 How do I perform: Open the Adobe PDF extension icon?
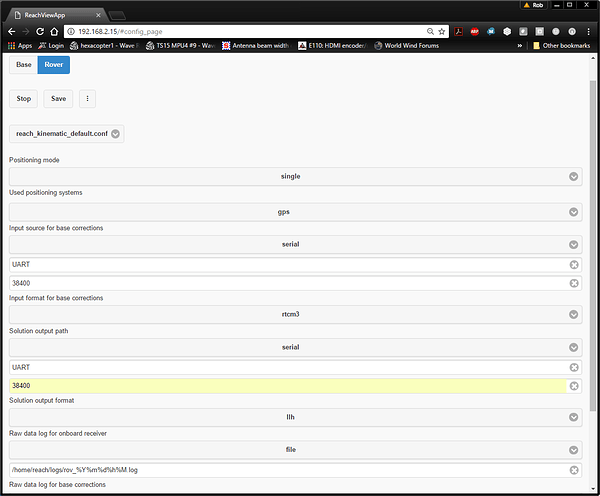coord(458,31)
